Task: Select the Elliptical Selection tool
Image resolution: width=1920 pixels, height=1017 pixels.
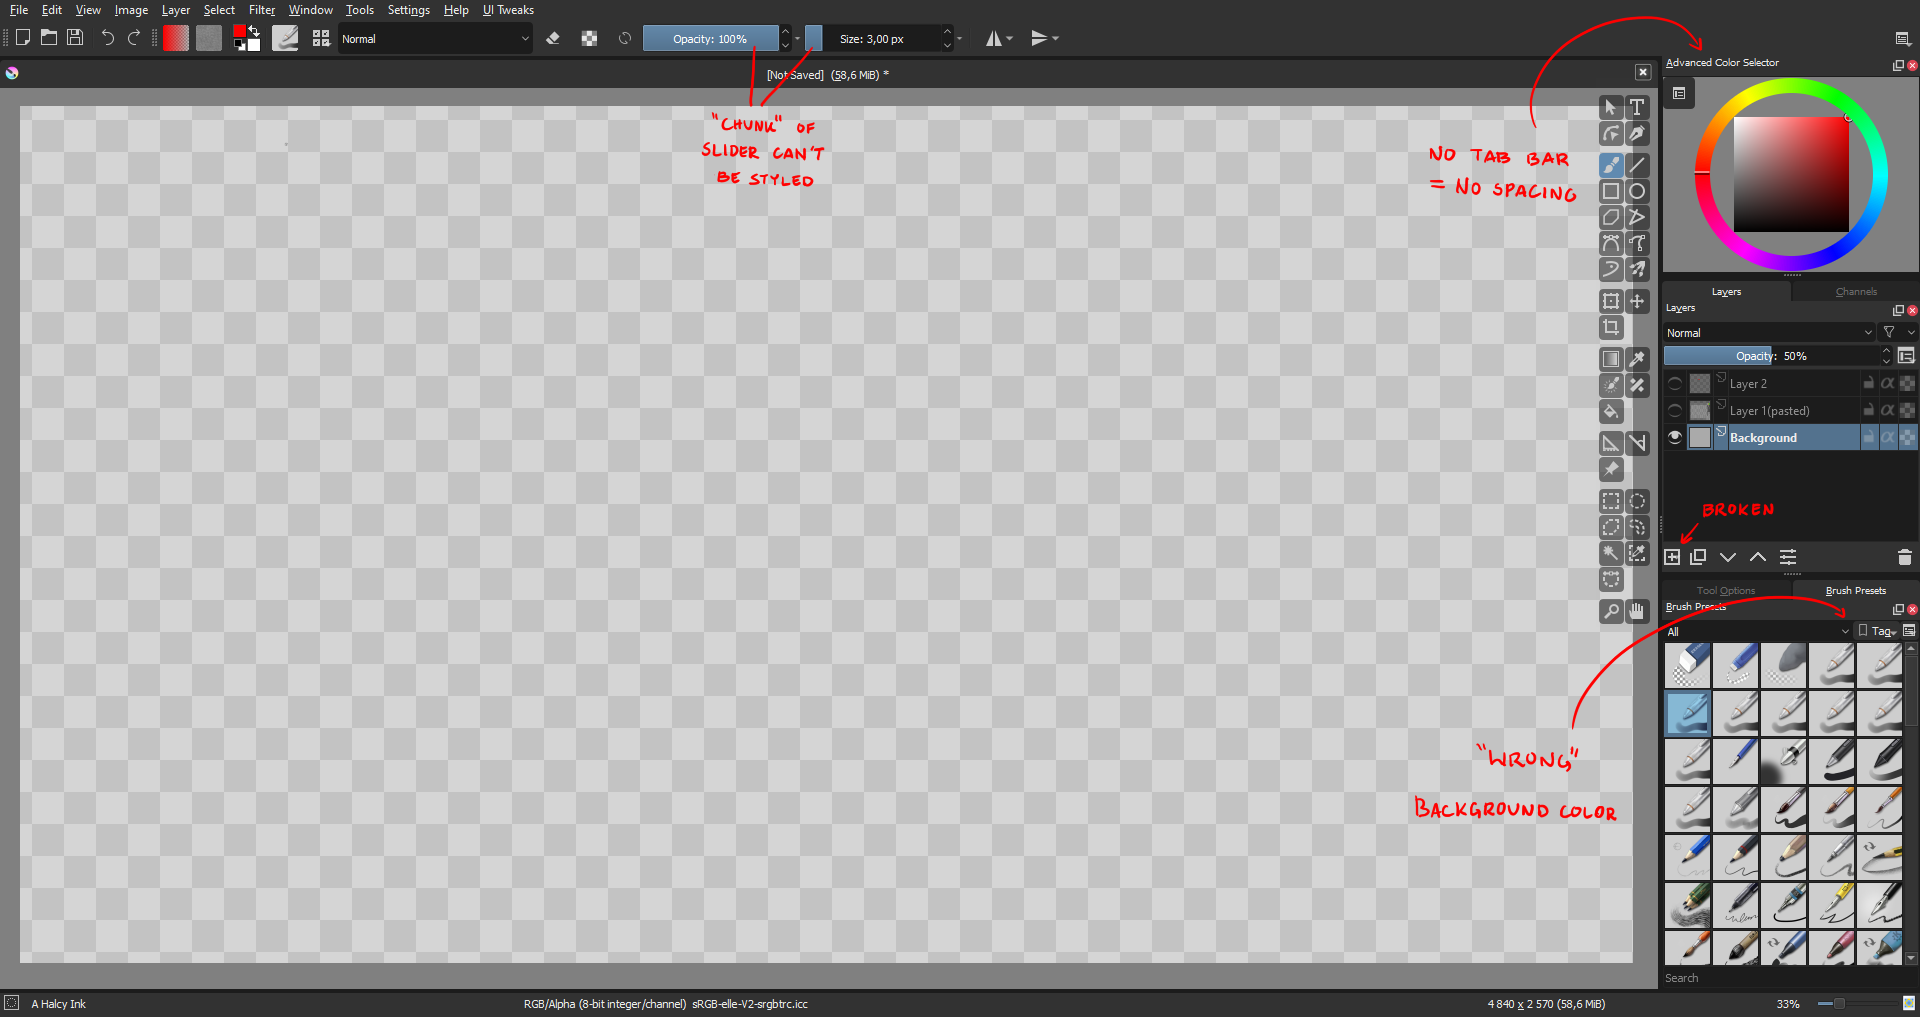Action: click(1637, 501)
